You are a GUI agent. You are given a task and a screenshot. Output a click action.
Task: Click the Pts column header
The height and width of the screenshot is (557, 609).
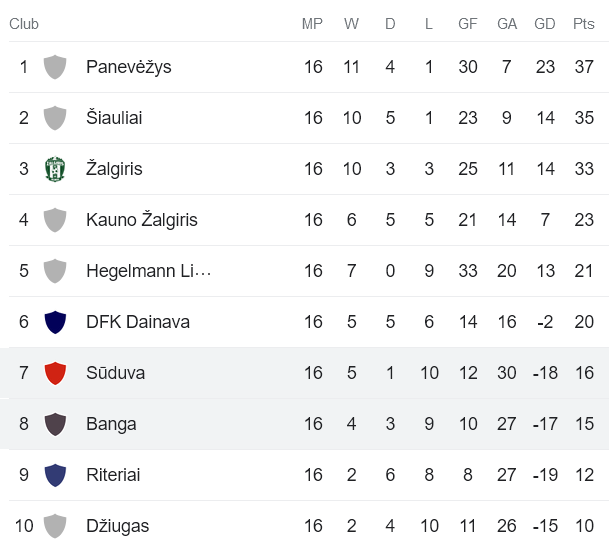pyautogui.click(x=583, y=24)
